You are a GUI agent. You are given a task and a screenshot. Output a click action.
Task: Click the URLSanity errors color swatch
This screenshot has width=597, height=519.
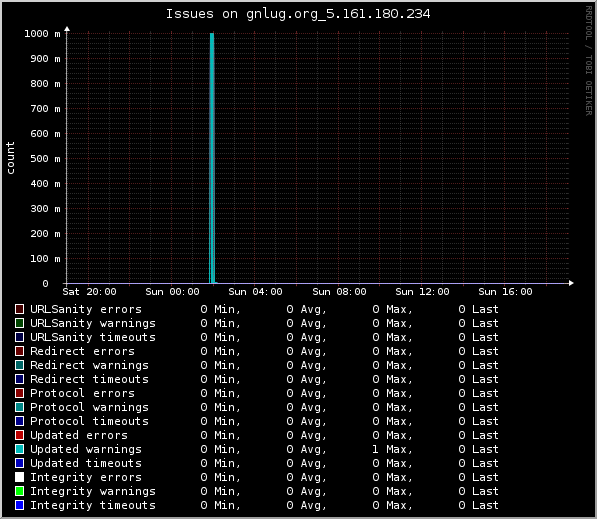(19, 309)
